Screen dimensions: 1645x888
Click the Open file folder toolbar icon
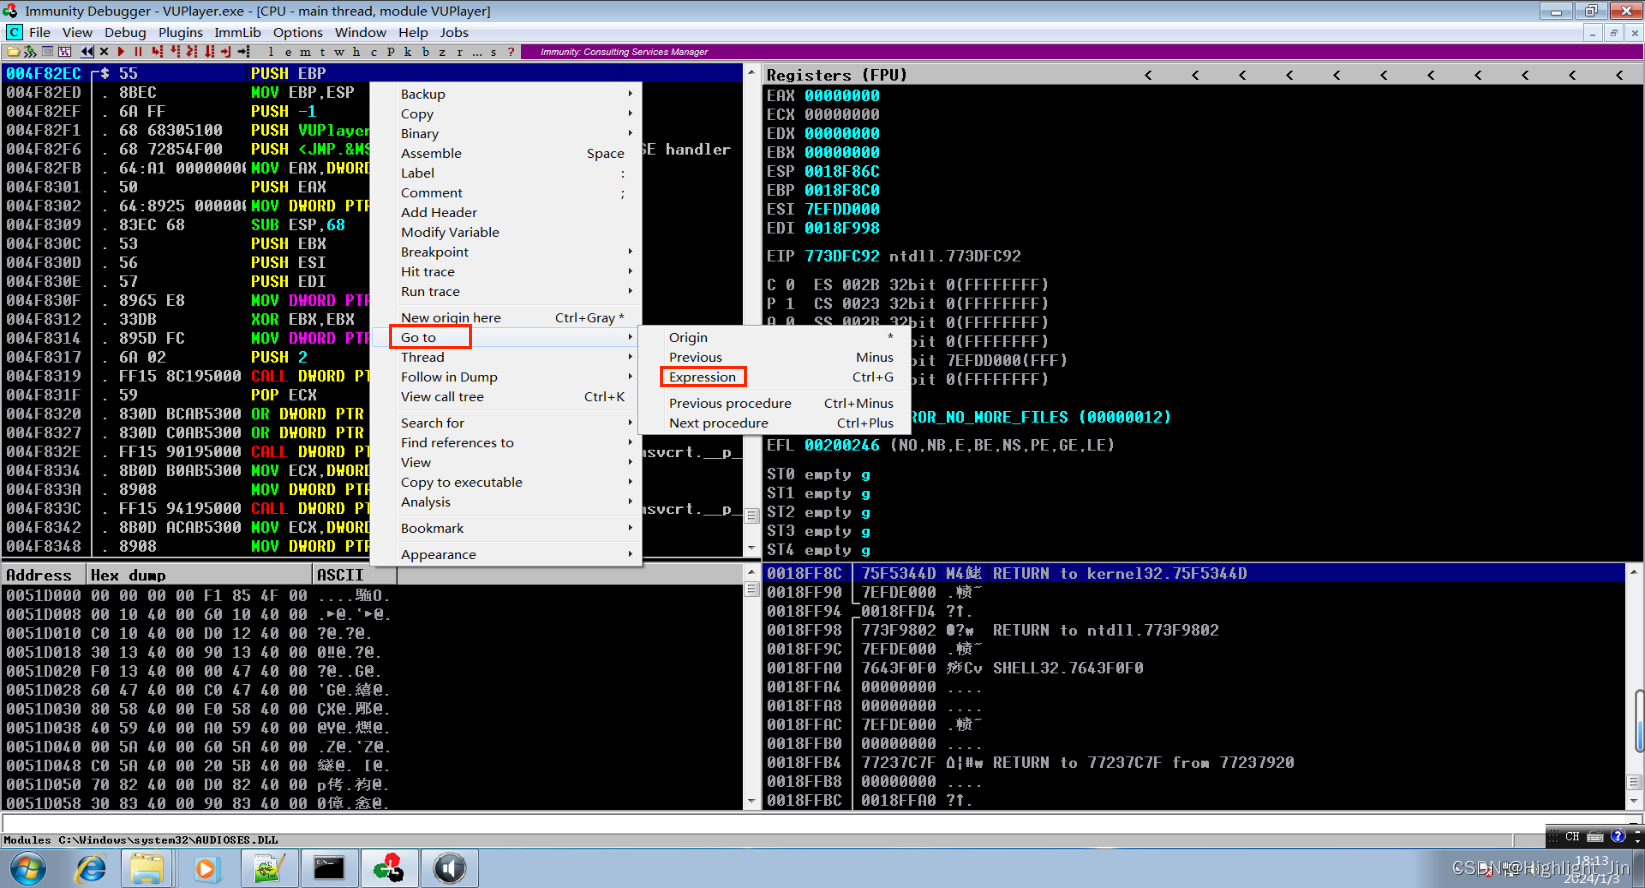(x=13, y=51)
